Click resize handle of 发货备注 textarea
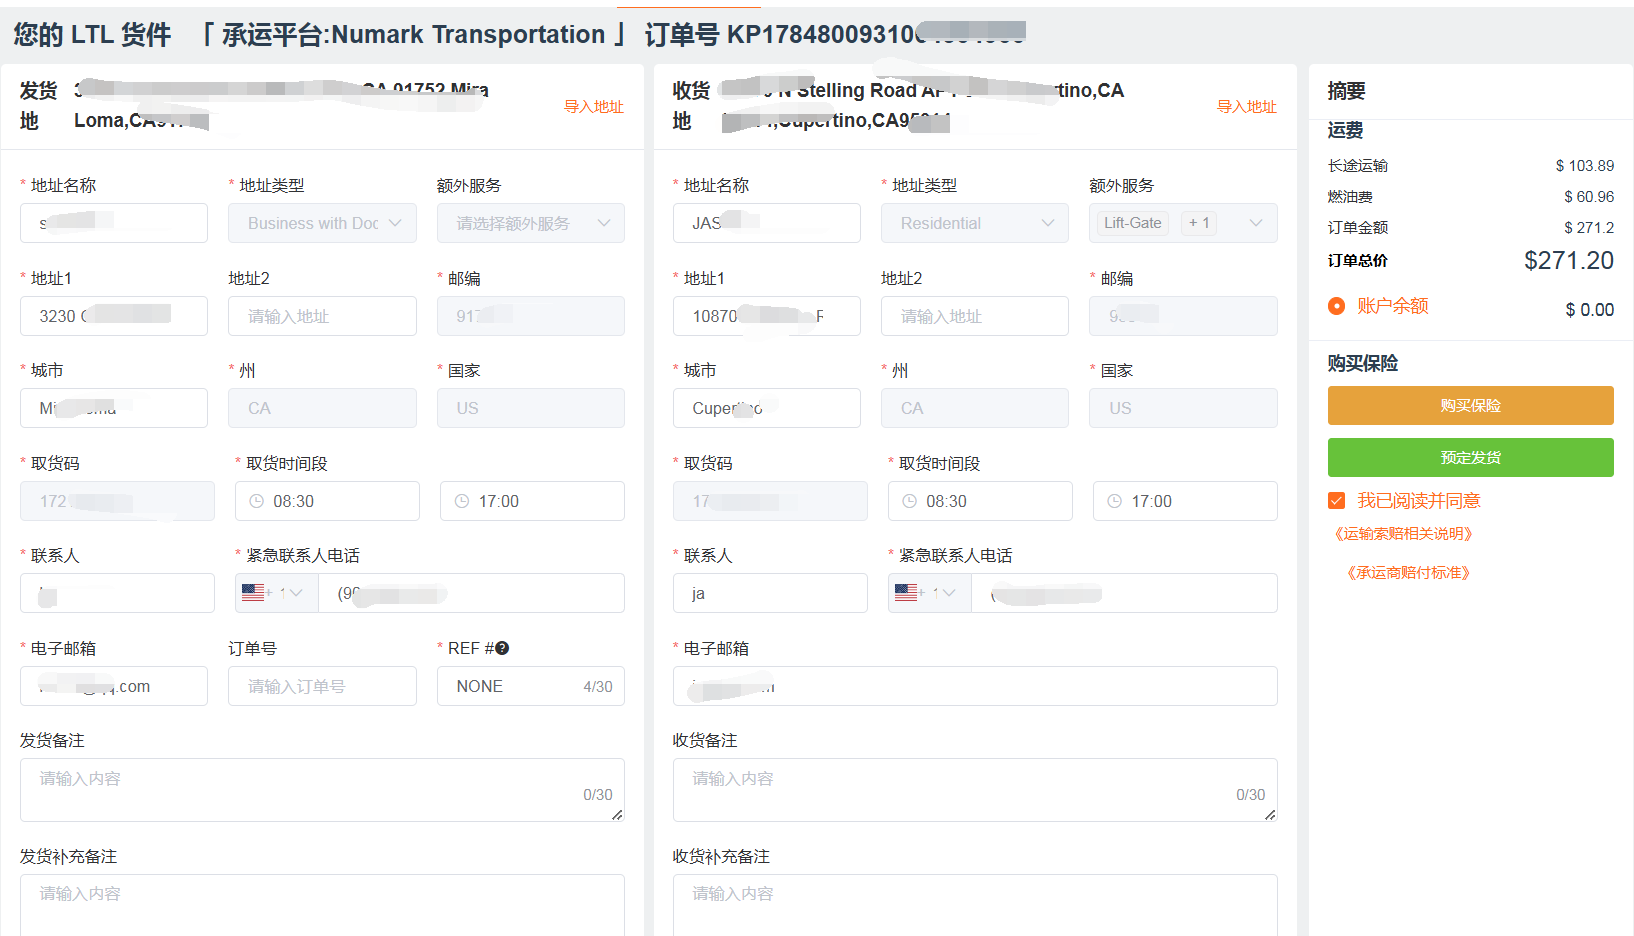Screen dimensions: 1634x936 (617, 815)
